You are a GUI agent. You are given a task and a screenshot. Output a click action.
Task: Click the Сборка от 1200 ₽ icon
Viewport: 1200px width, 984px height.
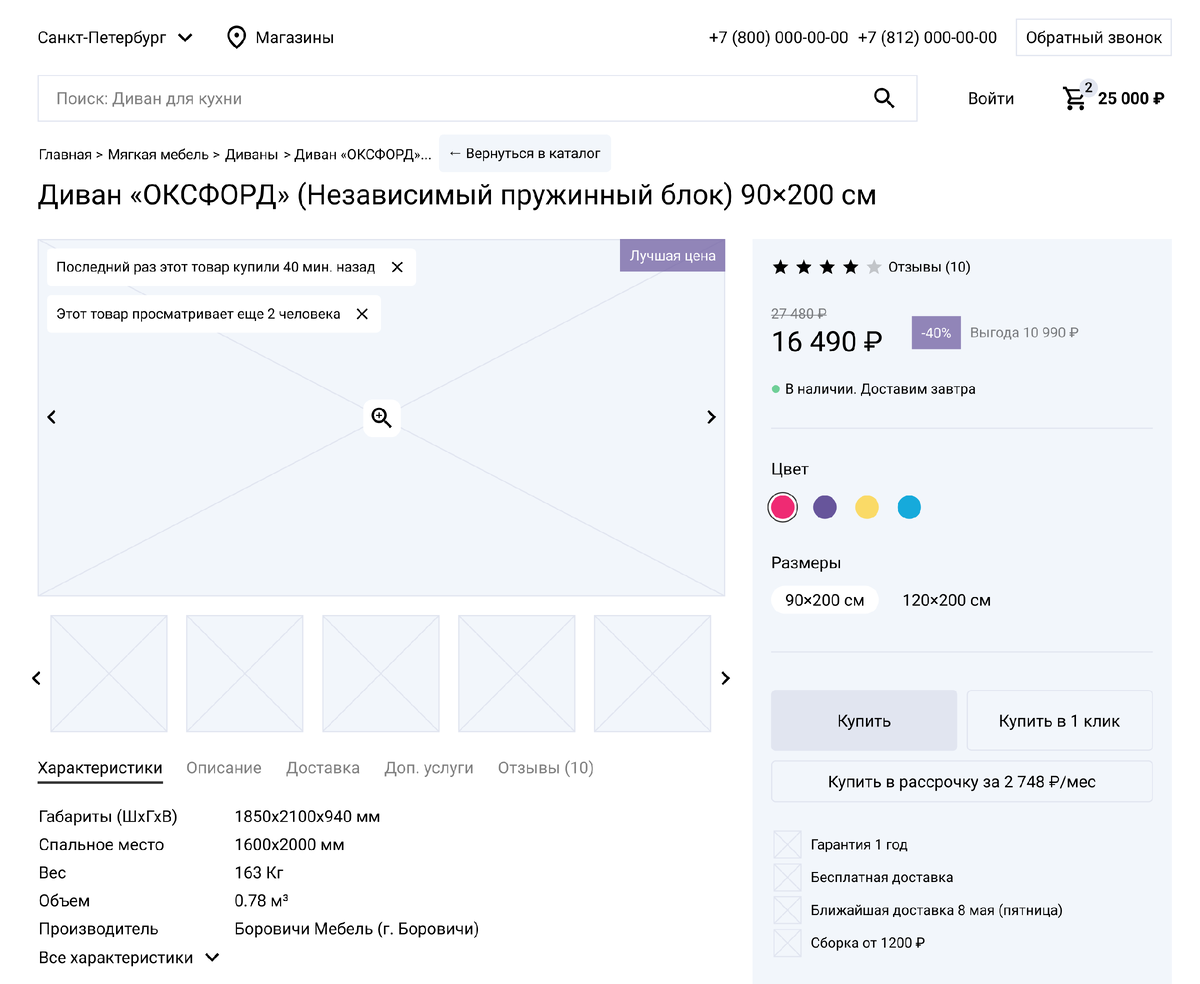(787, 943)
